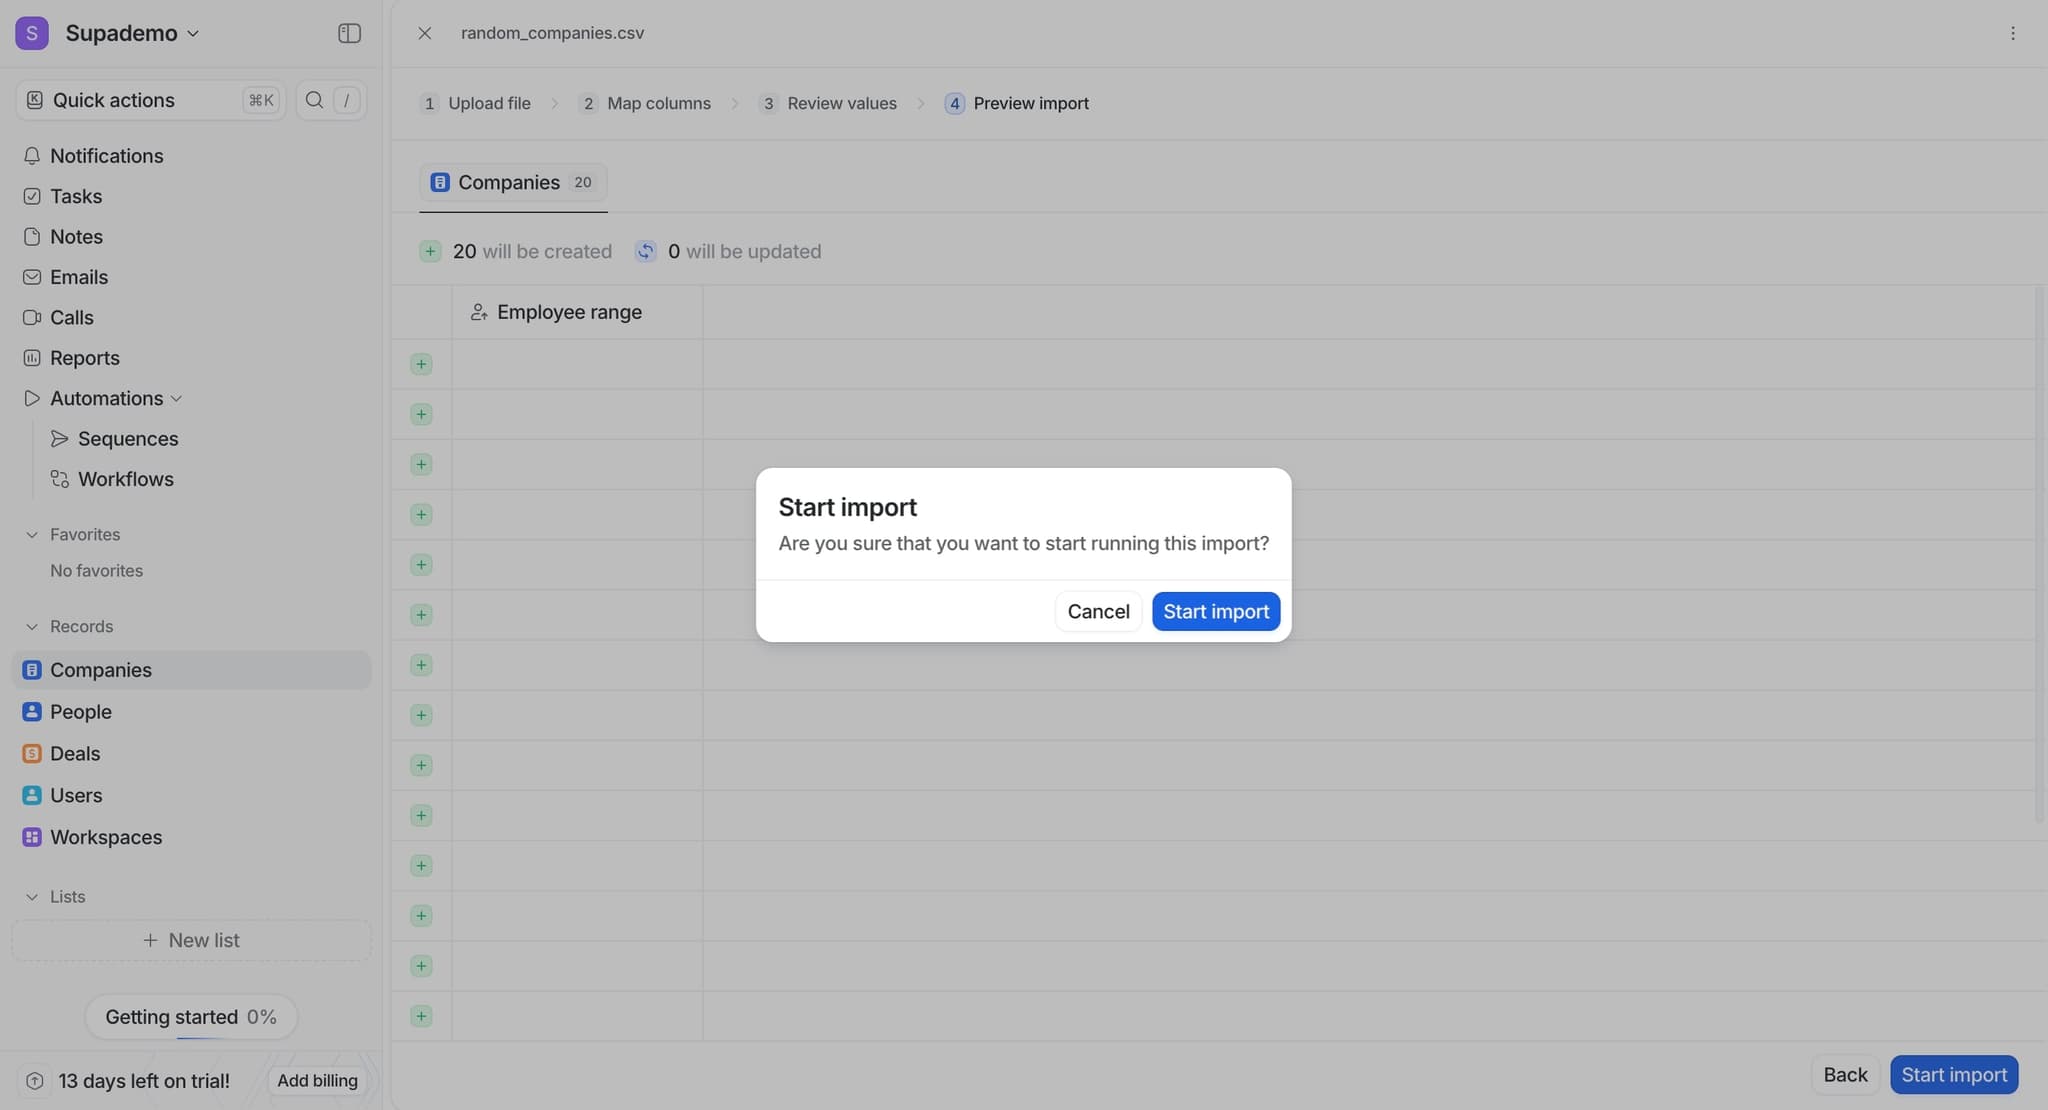Open the Reports section
Screen dimensions: 2048x1110
point(85,357)
